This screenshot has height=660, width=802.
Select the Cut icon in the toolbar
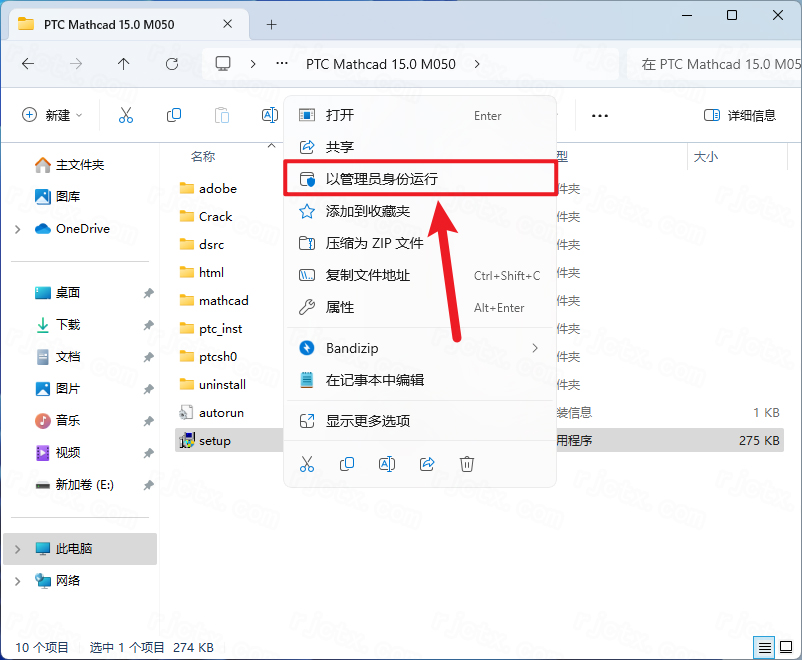point(126,115)
